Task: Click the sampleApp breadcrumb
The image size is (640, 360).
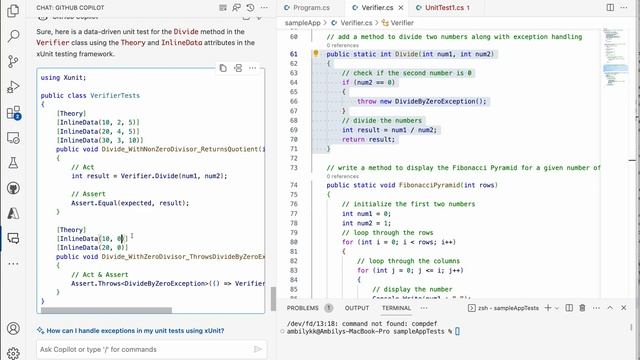Action: (x=302, y=23)
